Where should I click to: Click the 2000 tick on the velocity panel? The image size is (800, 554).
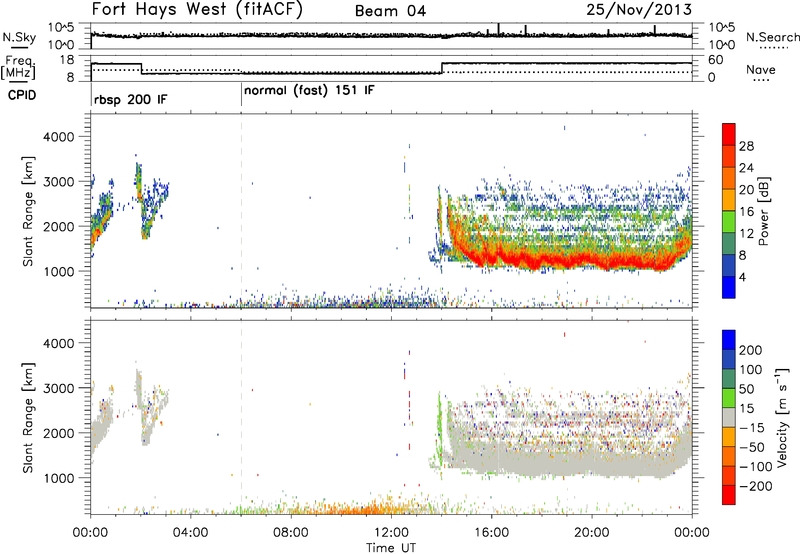pos(58,433)
